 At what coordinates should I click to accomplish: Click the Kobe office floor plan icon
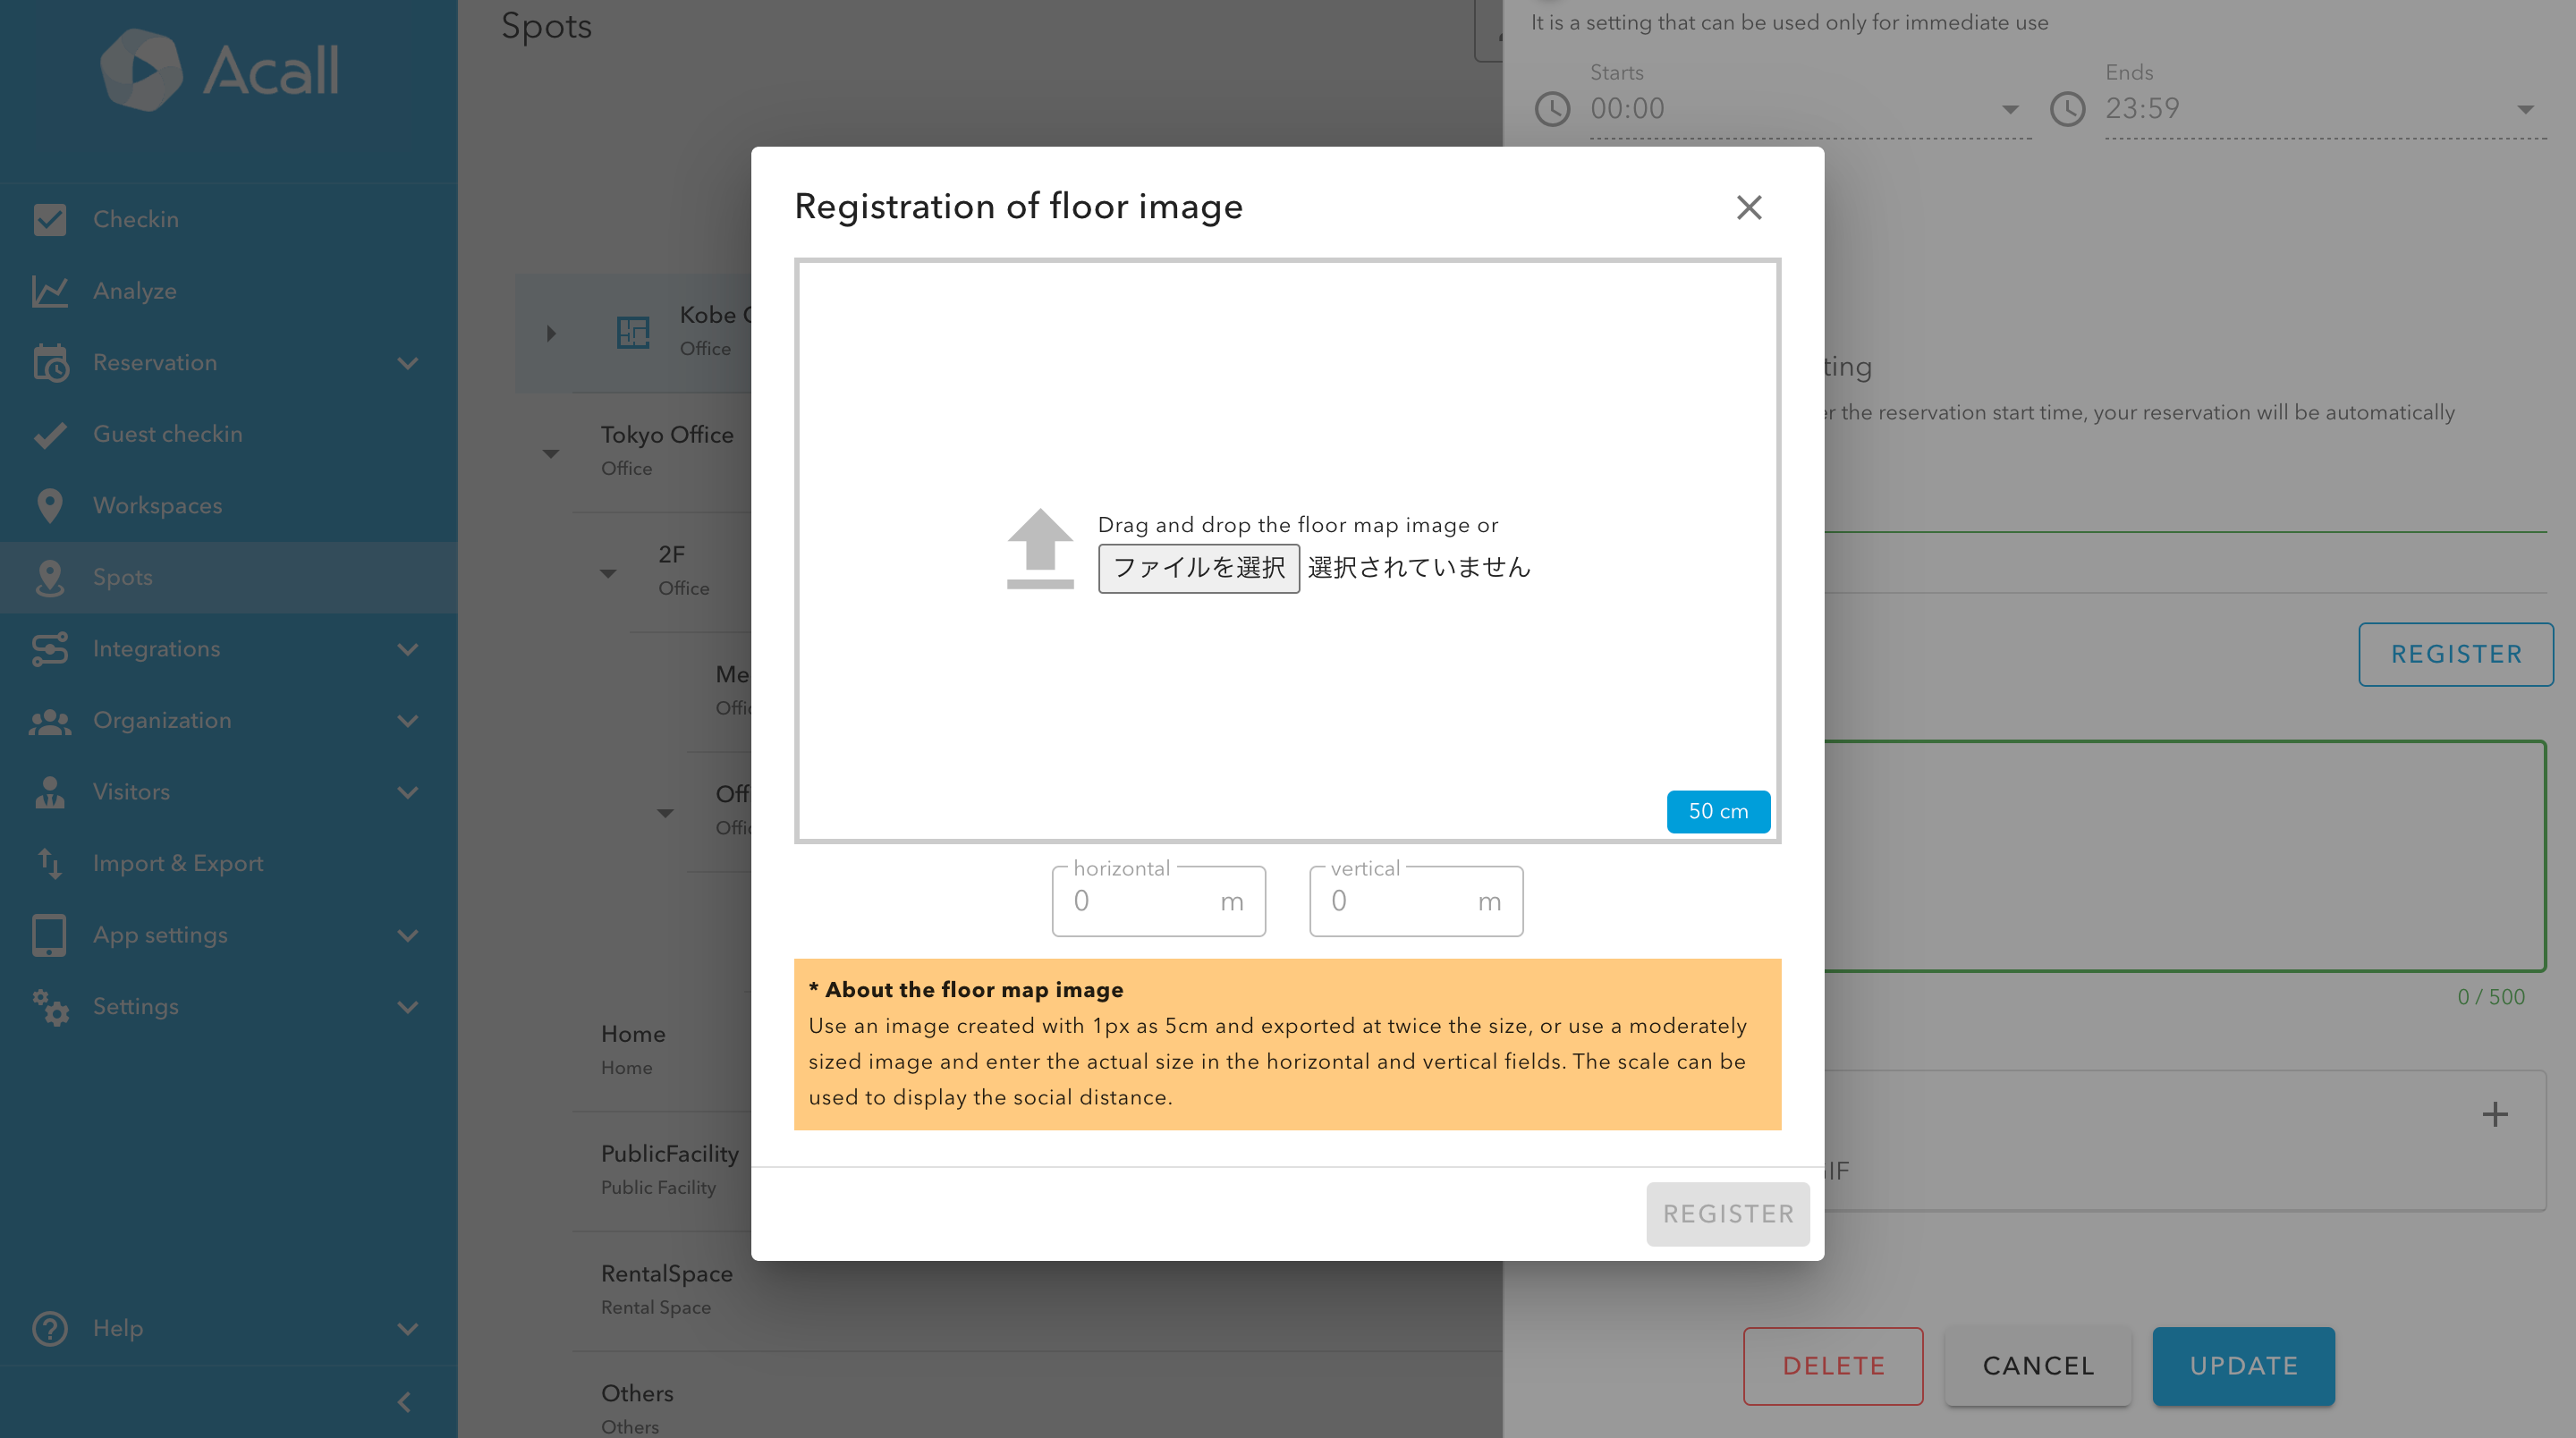tap(633, 332)
